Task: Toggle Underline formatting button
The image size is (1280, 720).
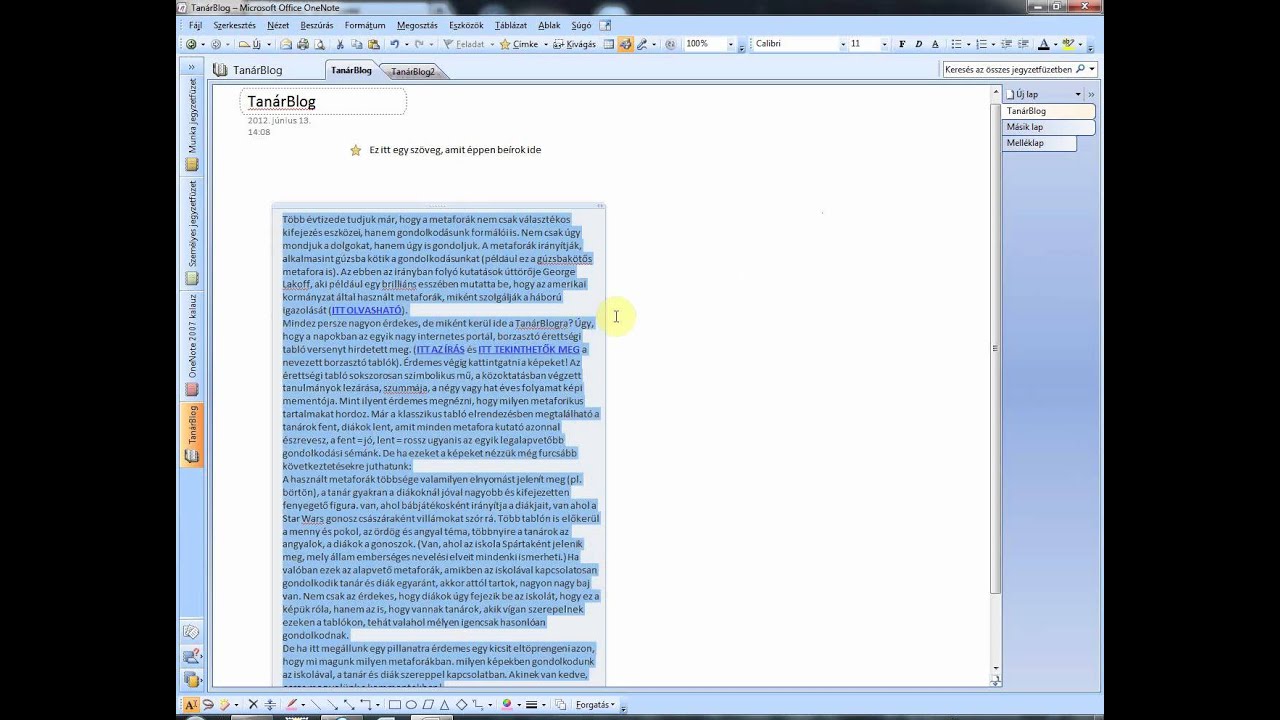Action: [935, 44]
